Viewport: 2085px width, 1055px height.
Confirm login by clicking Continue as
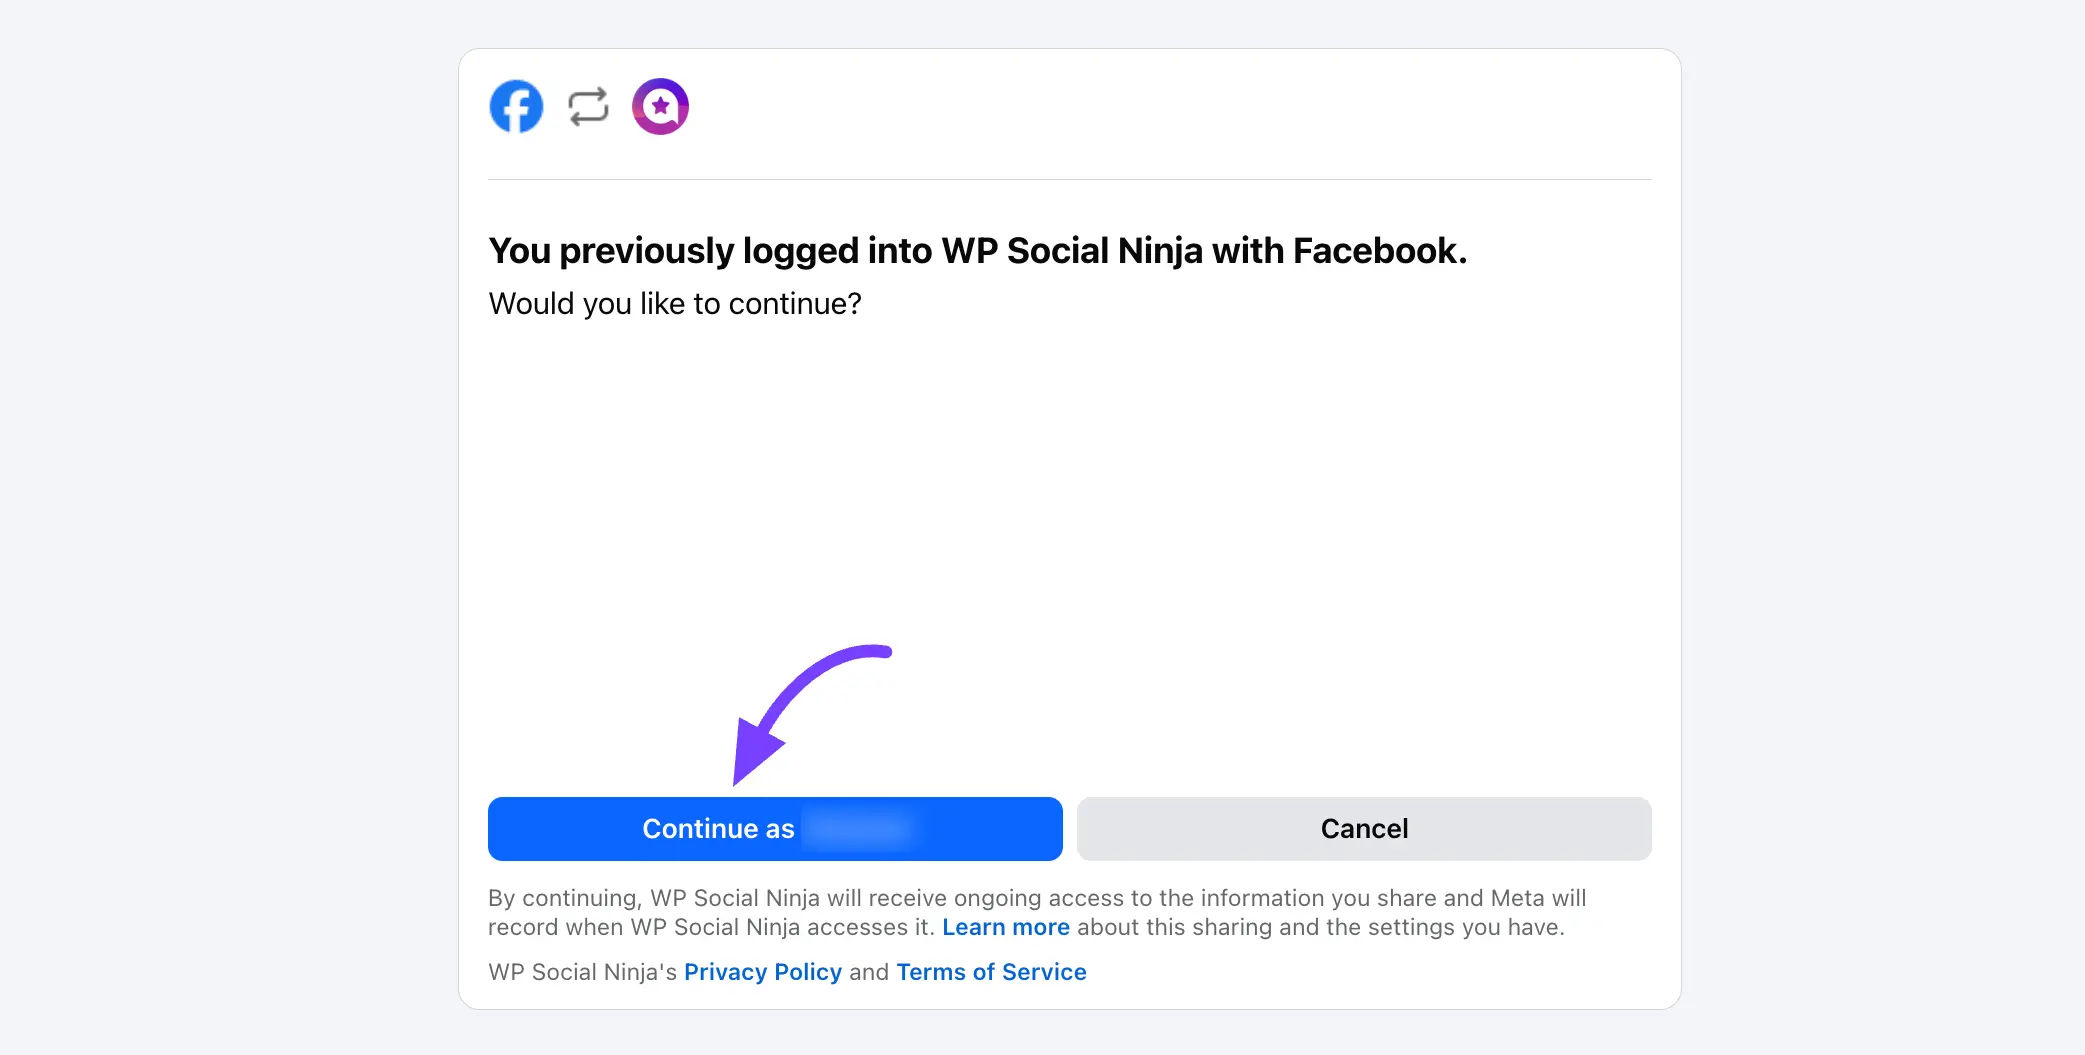tap(774, 828)
